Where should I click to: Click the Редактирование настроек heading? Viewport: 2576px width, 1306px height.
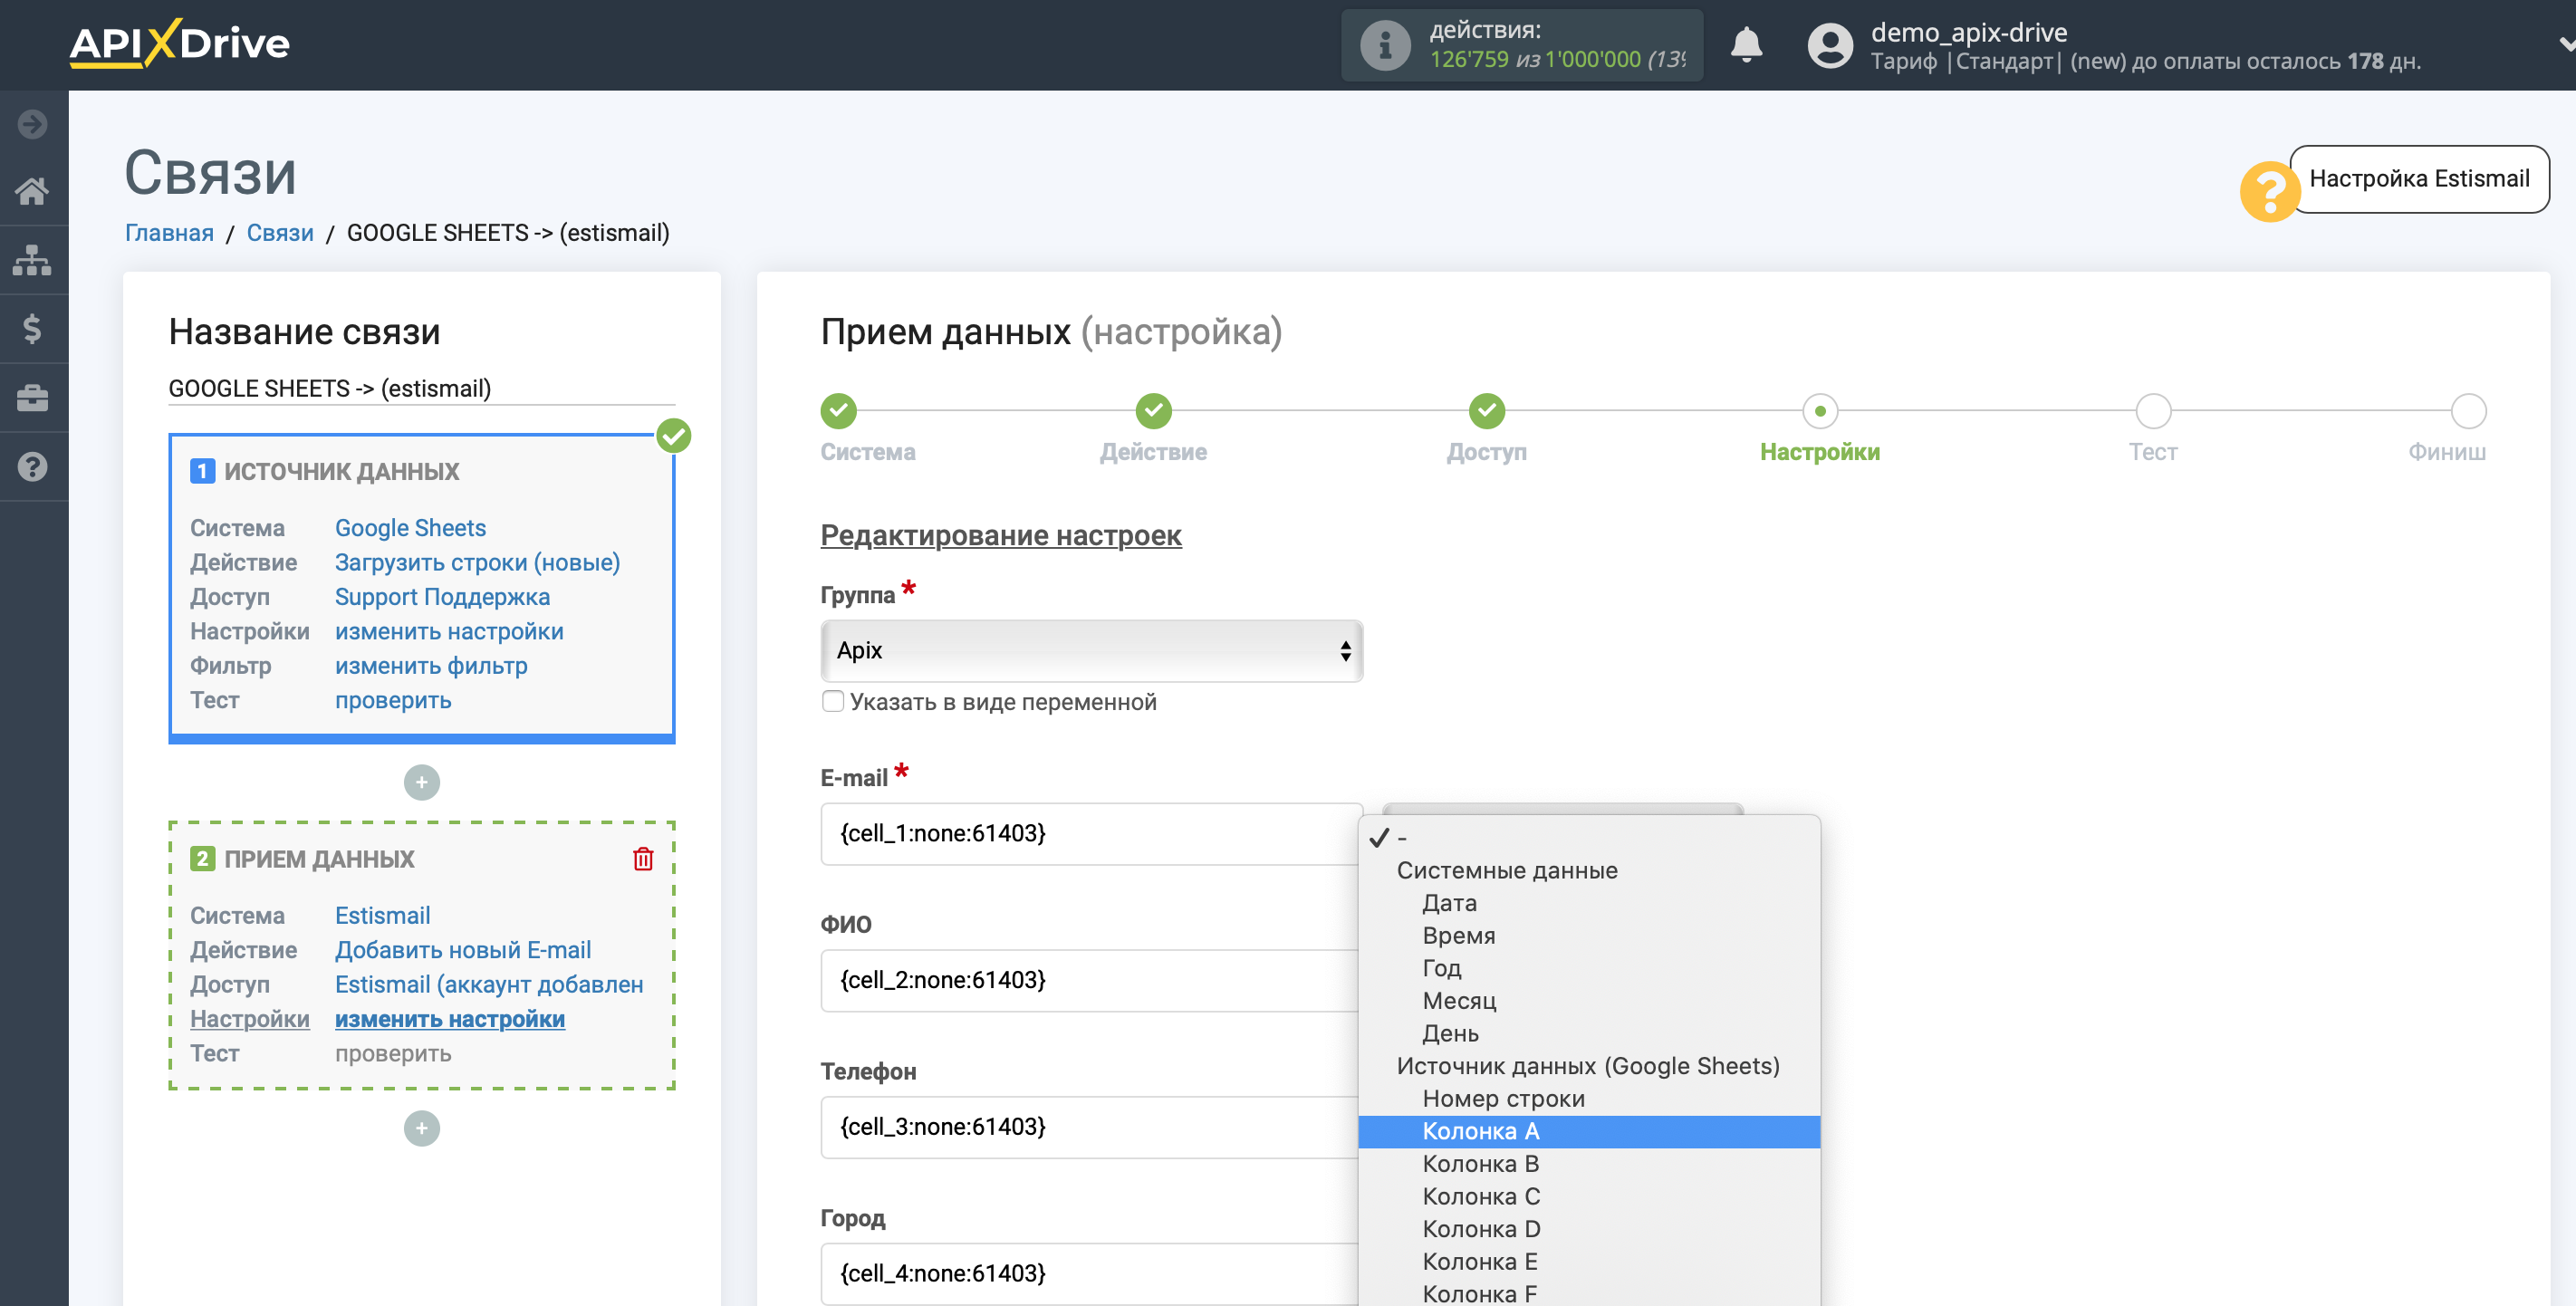pyautogui.click(x=1001, y=535)
